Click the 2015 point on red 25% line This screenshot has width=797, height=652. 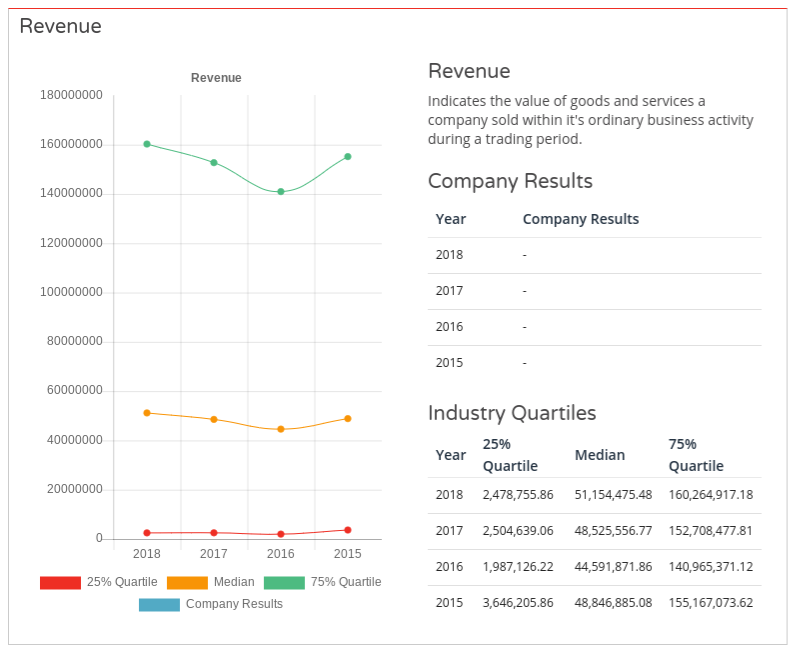tap(348, 530)
